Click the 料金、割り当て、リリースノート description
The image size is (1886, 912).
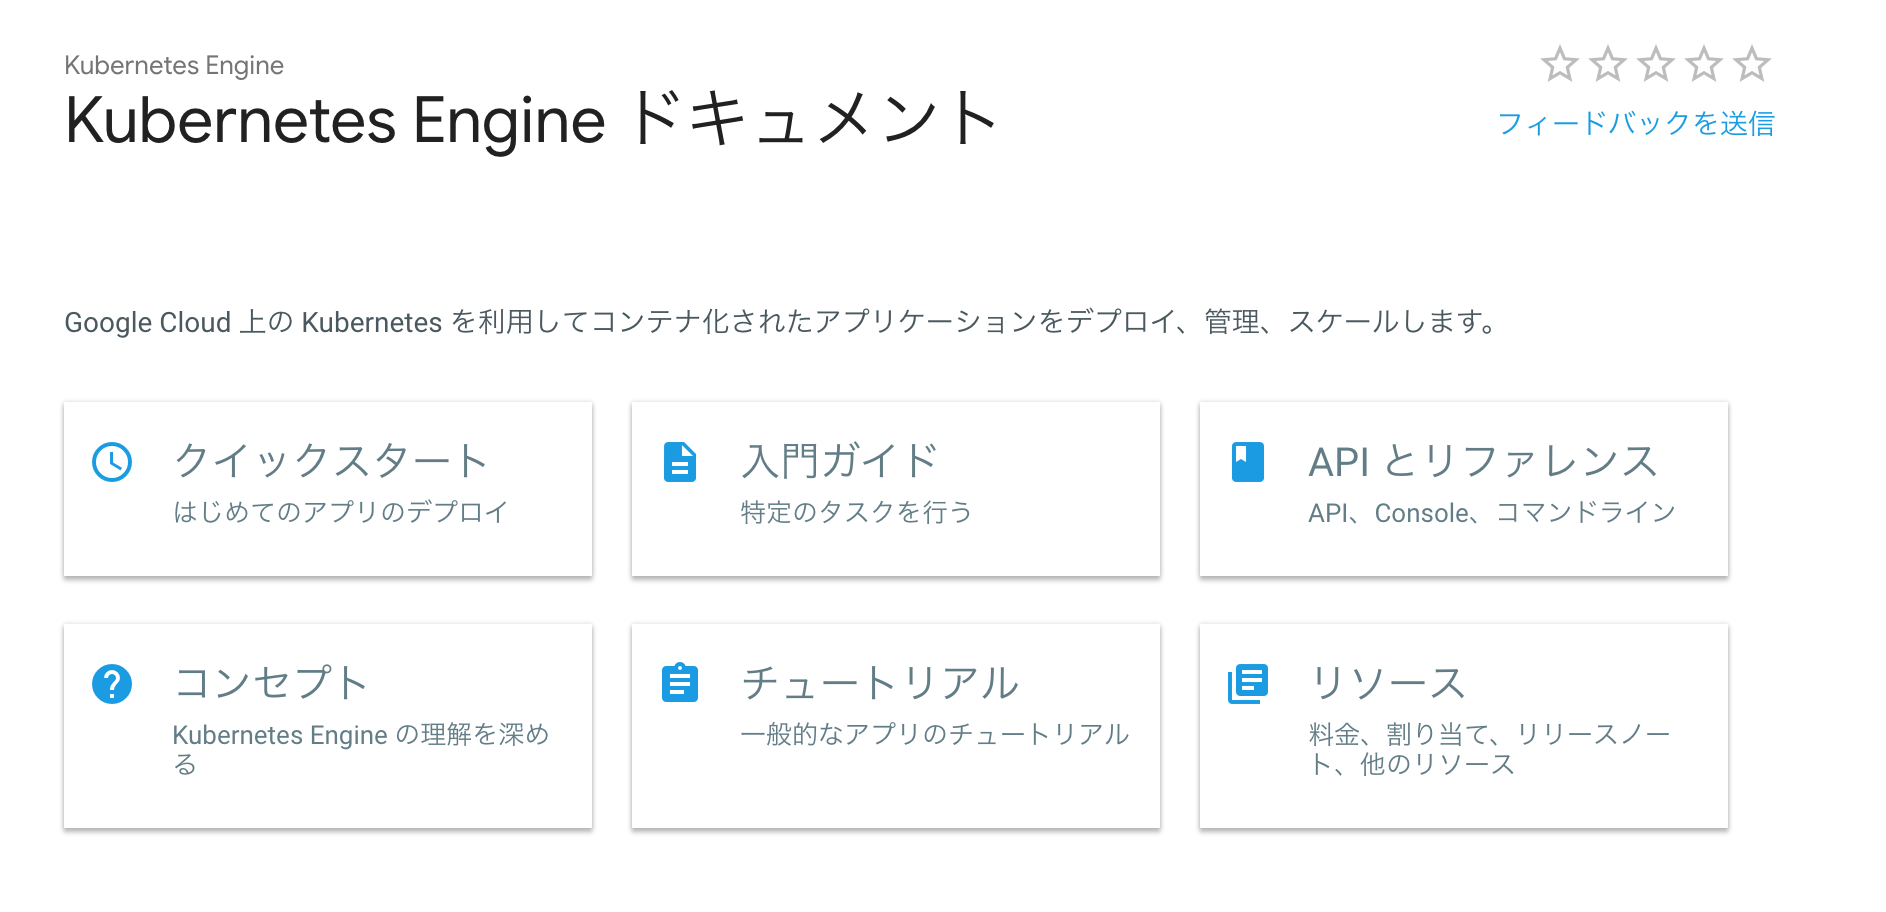click(1490, 749)
